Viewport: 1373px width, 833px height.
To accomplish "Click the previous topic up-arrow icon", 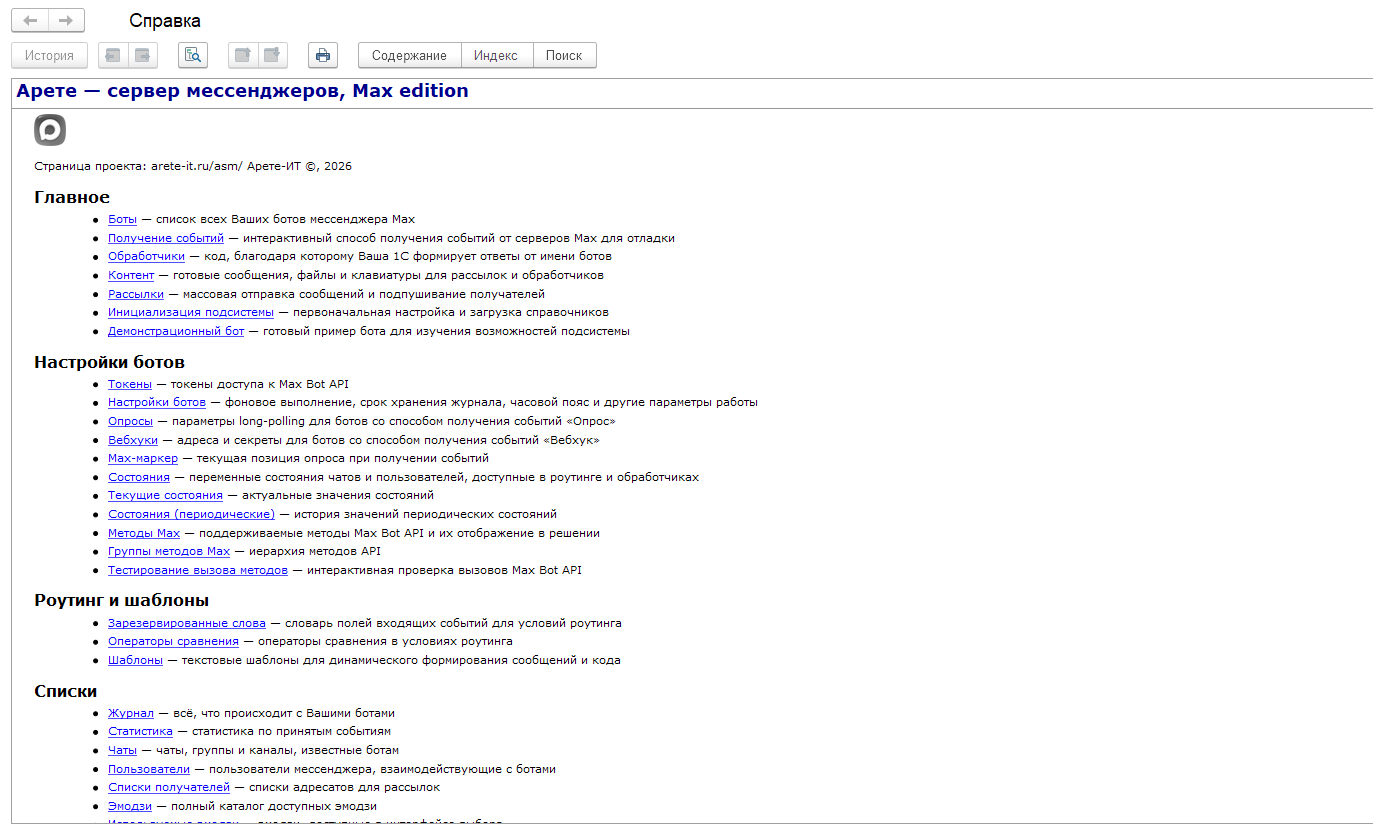I will (x=243, y=55).
